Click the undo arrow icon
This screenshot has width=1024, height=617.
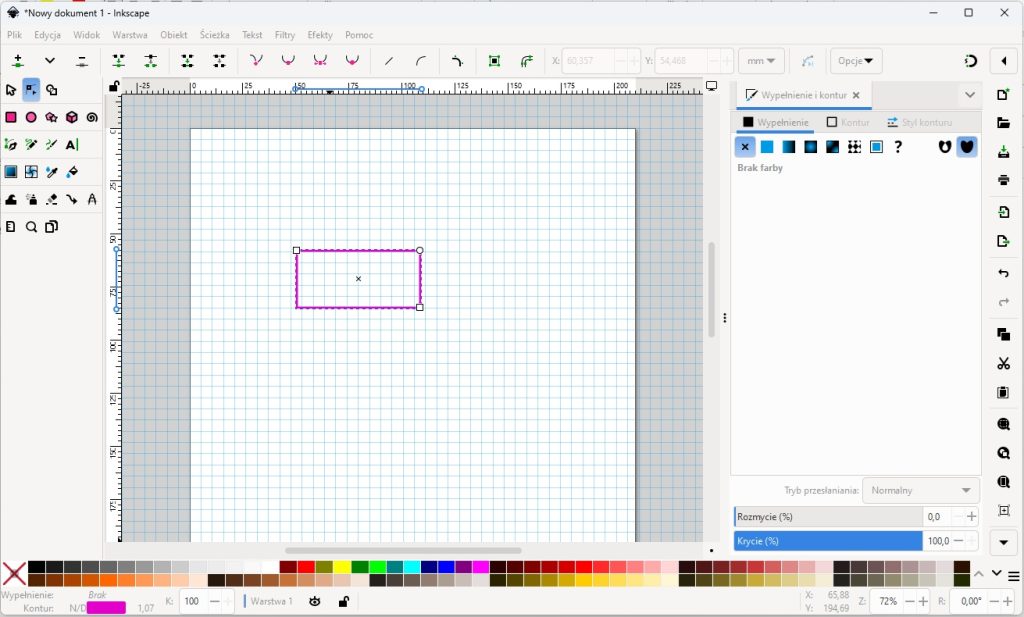click(x=1004, y=273)
